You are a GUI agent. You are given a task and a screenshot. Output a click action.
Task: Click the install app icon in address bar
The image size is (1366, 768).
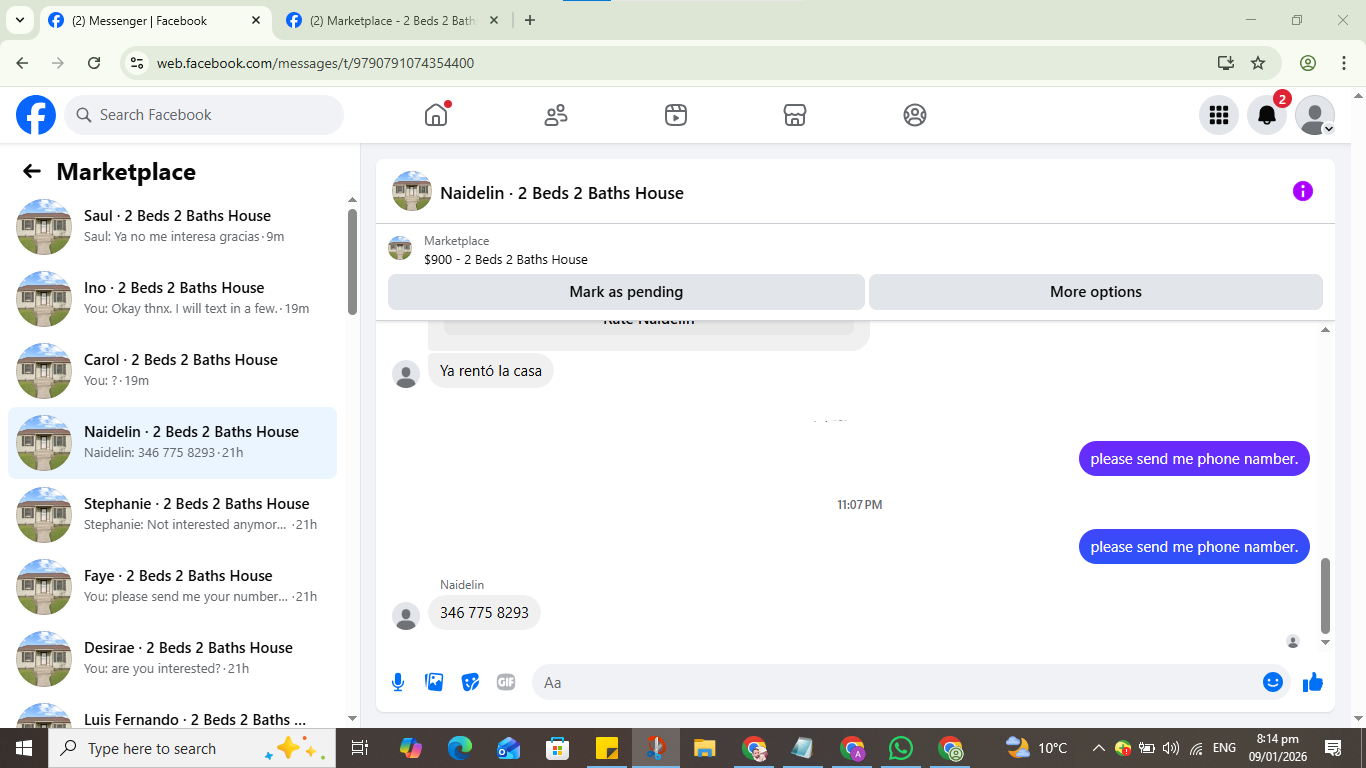tap(1226, 63)
